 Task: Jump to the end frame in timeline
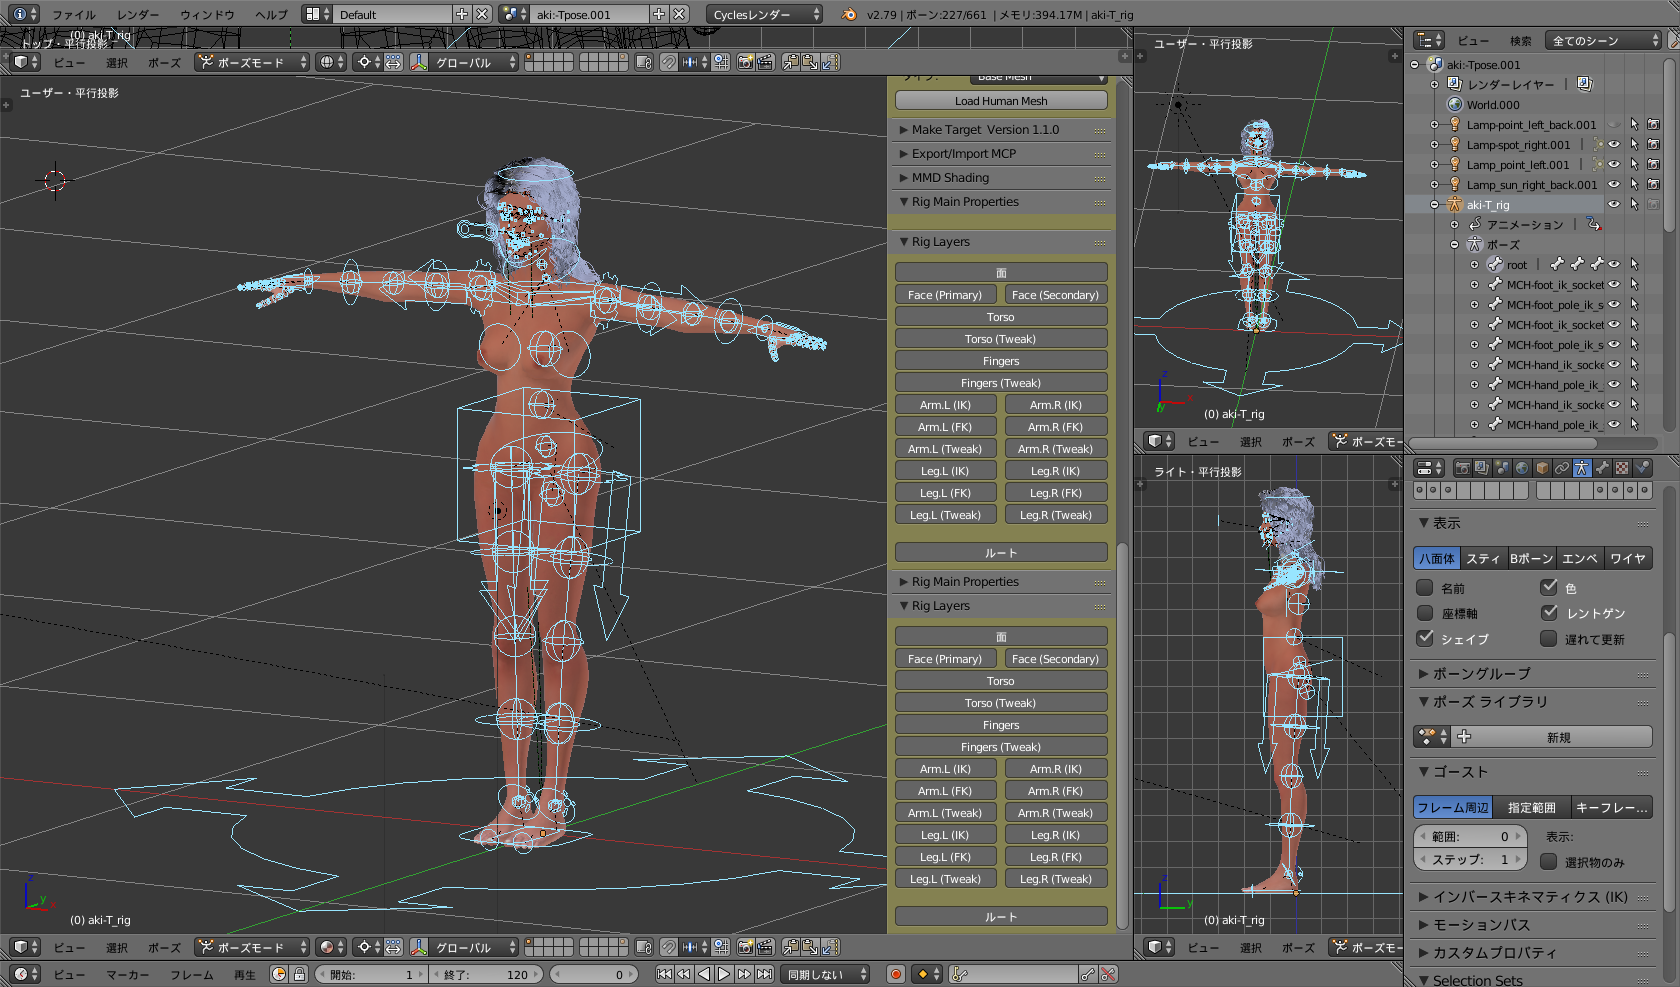765,974
